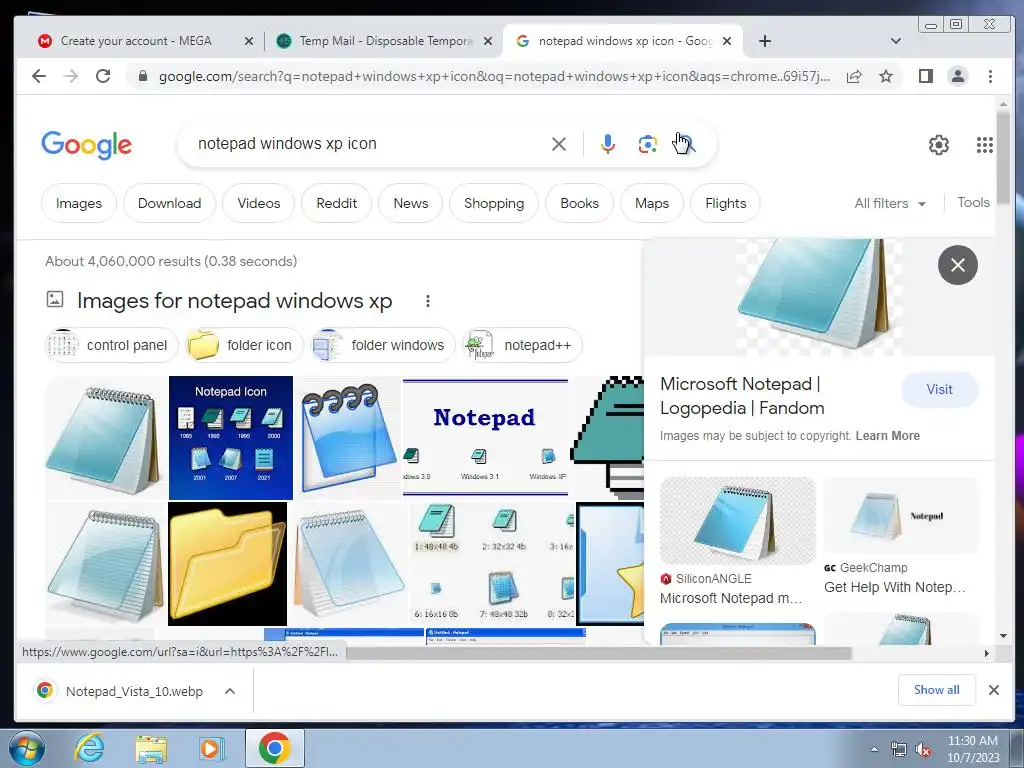Select the Videos filter chip

pos(259,204)
